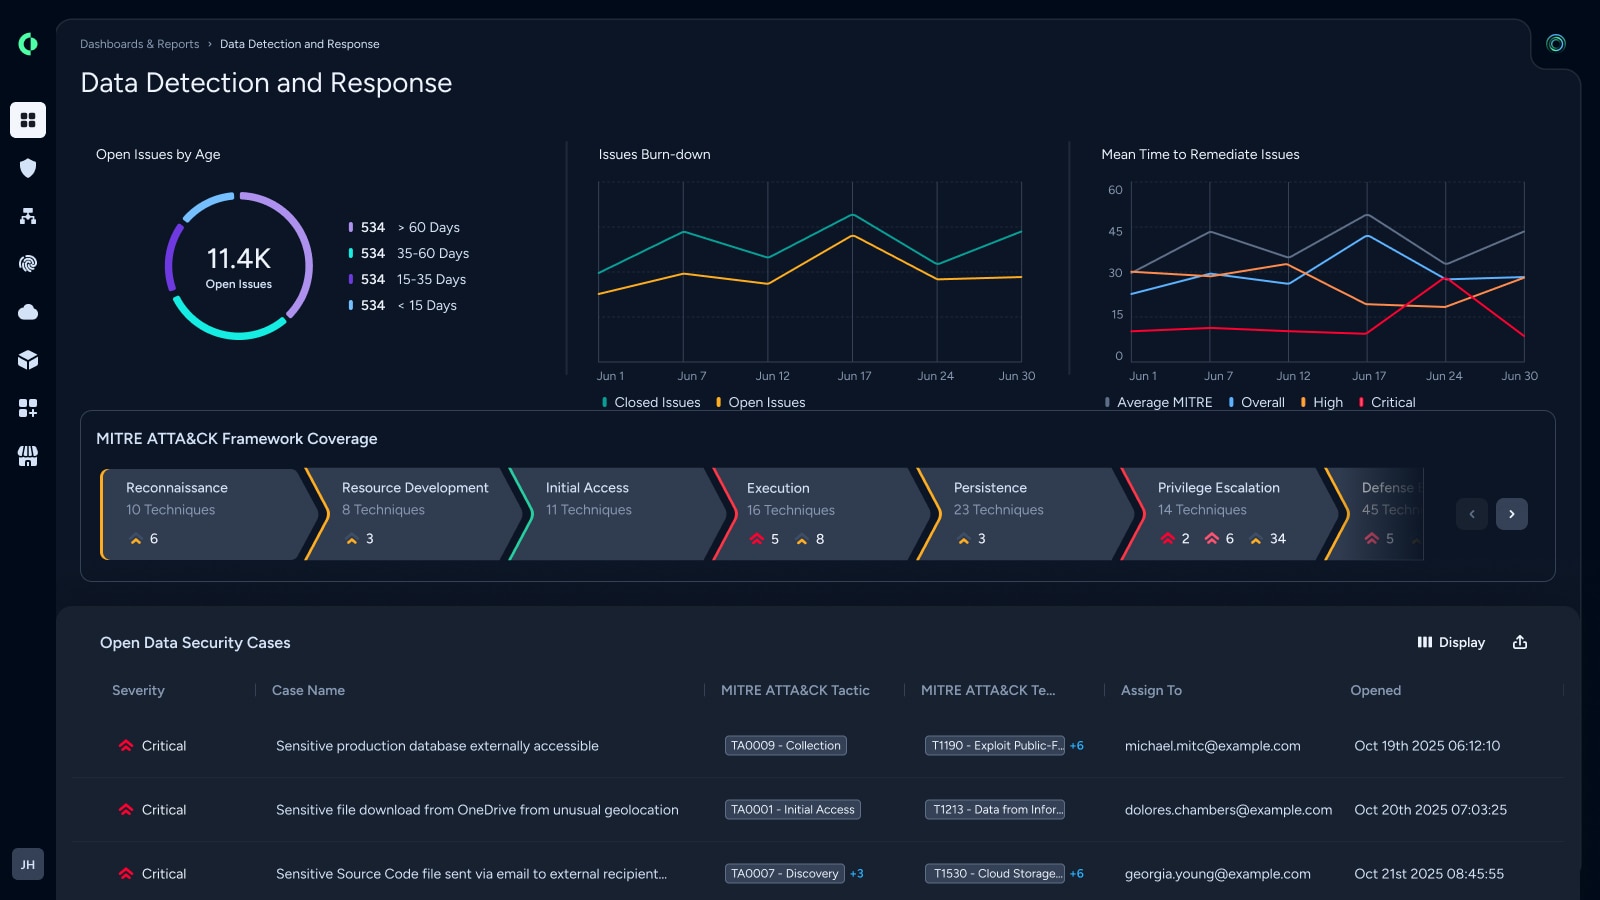This screenshot has width=1600, height=900.
Task: Click the fingerprint icon in sidebar
Action: [x=28, y=264]
